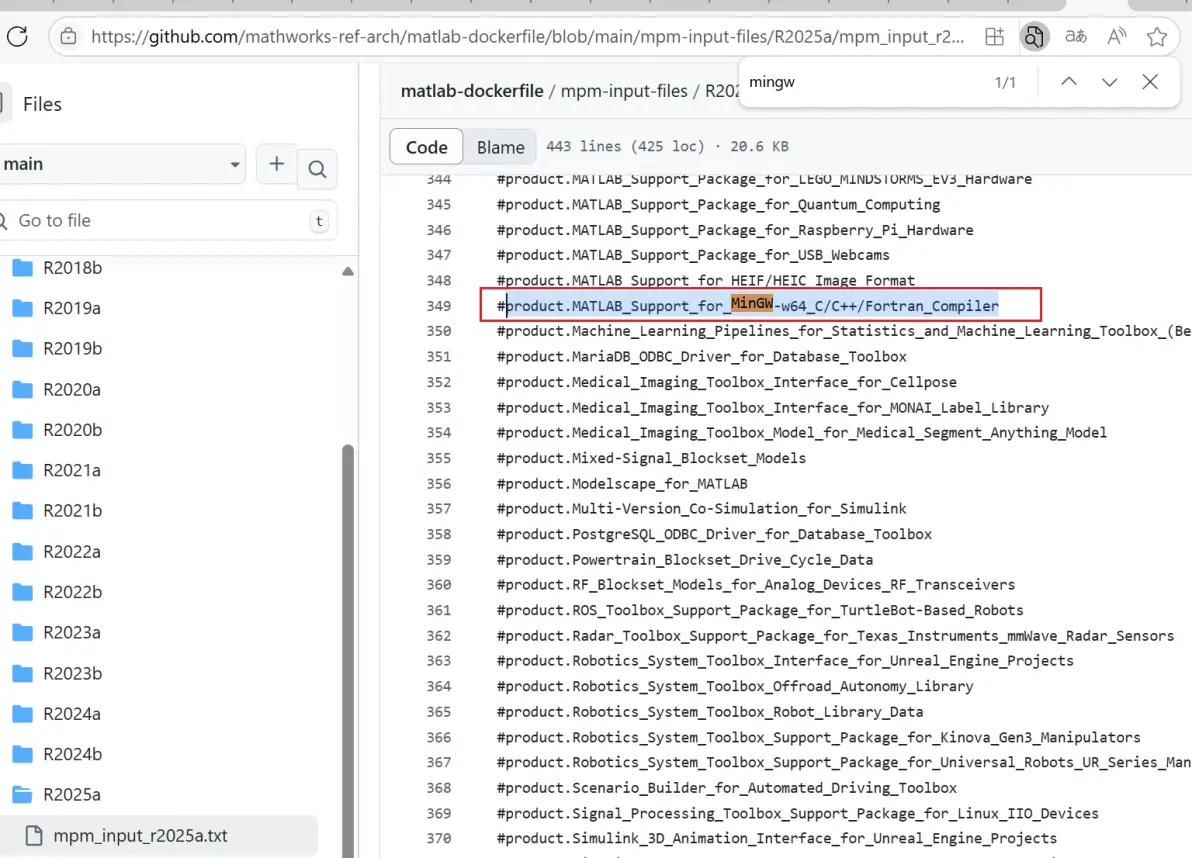Image resolution: width=1192 pixels, height=858 pixels.
Task: Open the translate page icon
Action: click(1076, 36)
